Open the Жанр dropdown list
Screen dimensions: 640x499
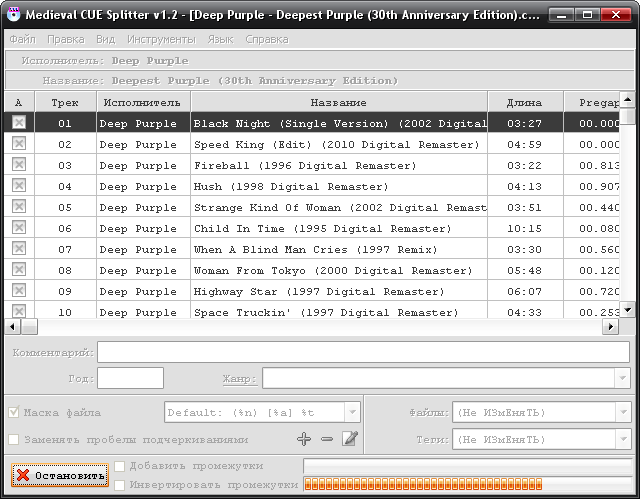[x=622, y=378]
